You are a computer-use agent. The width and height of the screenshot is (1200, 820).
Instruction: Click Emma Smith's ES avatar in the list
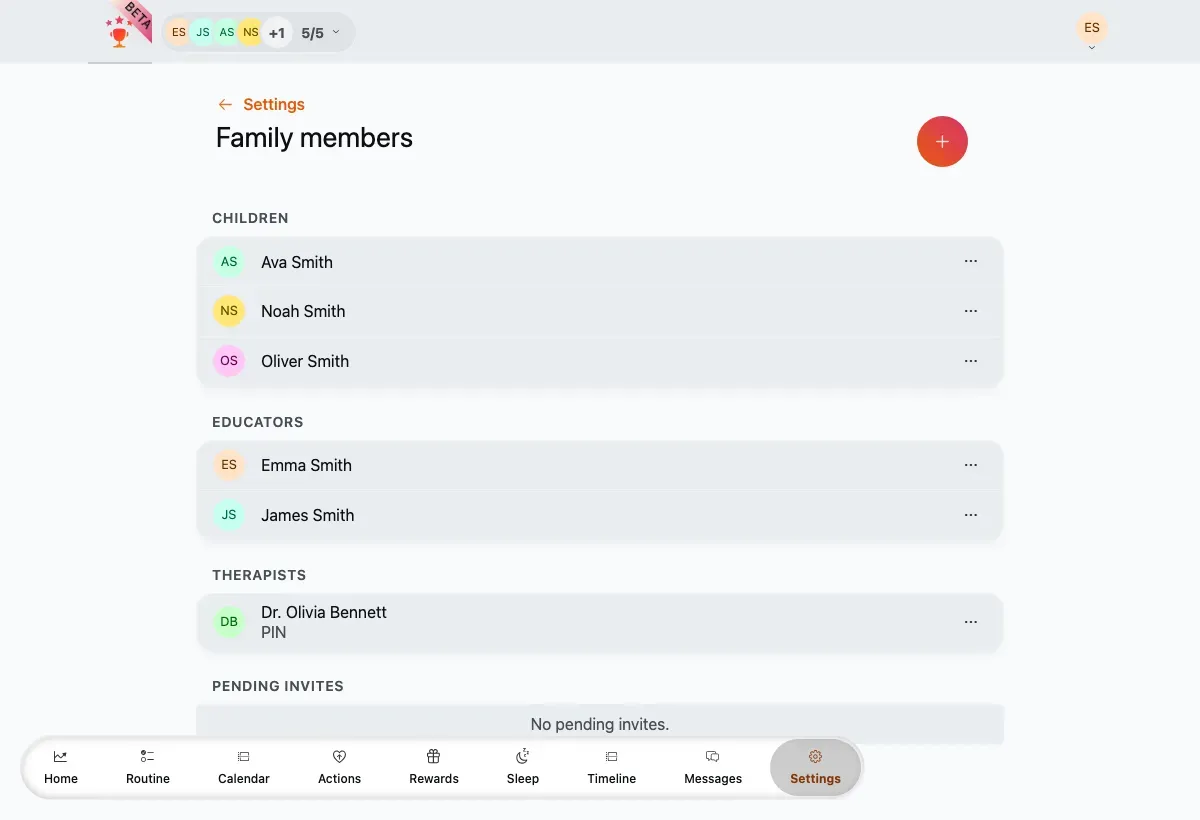coord(229,465)
